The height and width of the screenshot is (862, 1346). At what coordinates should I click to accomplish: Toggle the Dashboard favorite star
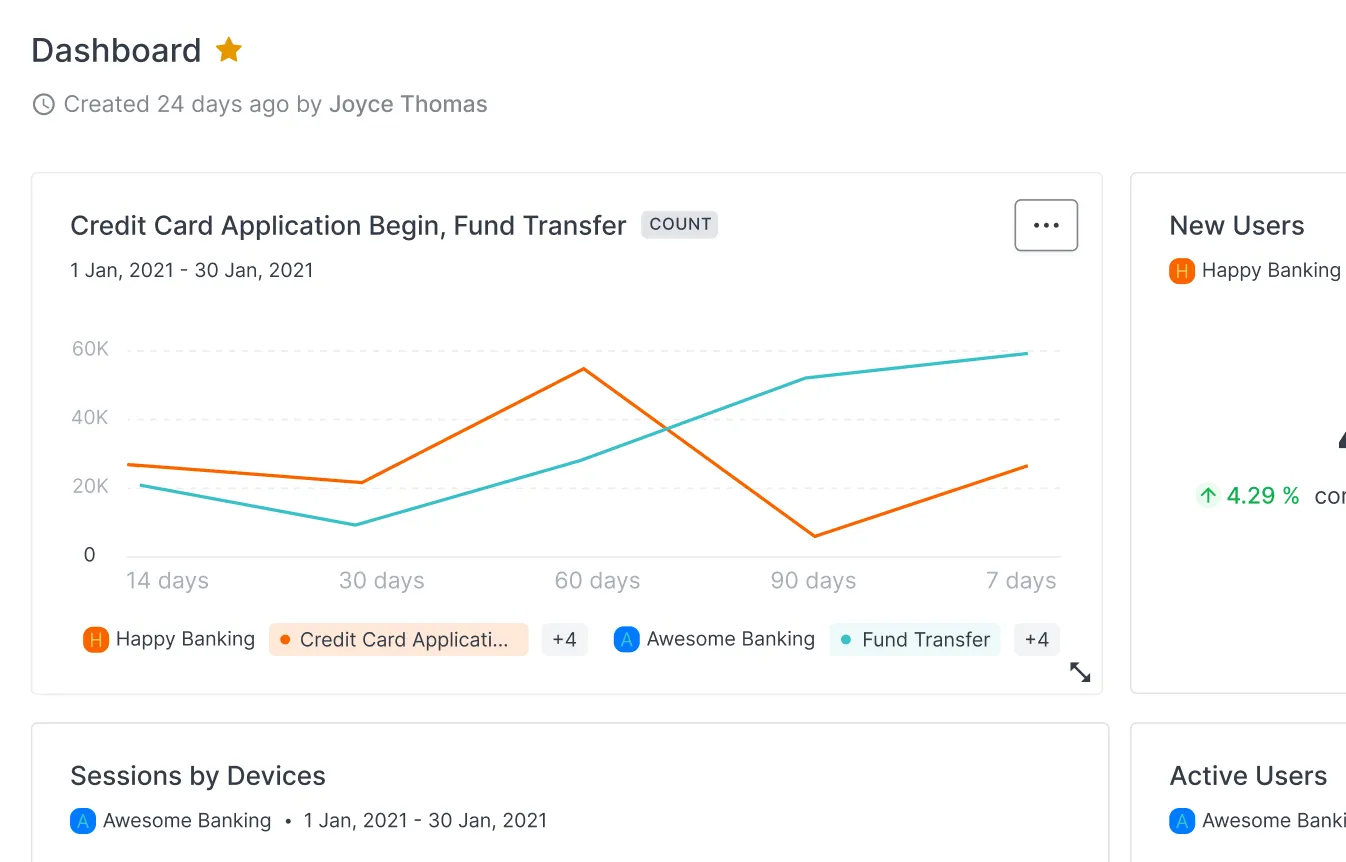tap(228, 48)
